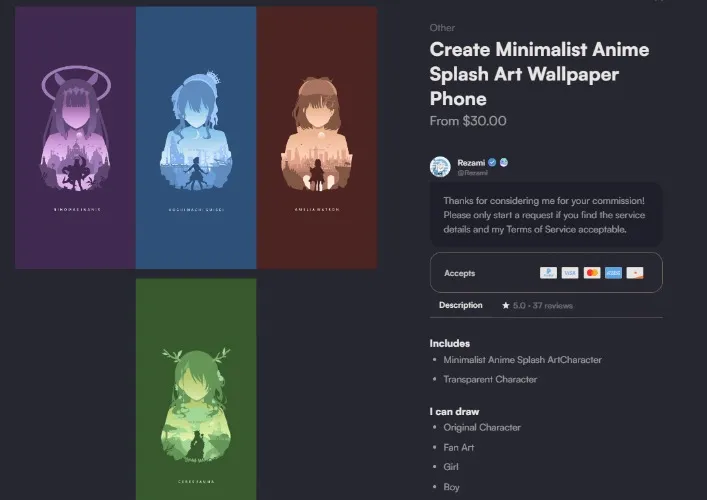Click 'Minimalist Anime Splash ArtCharacter' list item
Viewport: 707px width, 500px height.
[x=522, y=360]
